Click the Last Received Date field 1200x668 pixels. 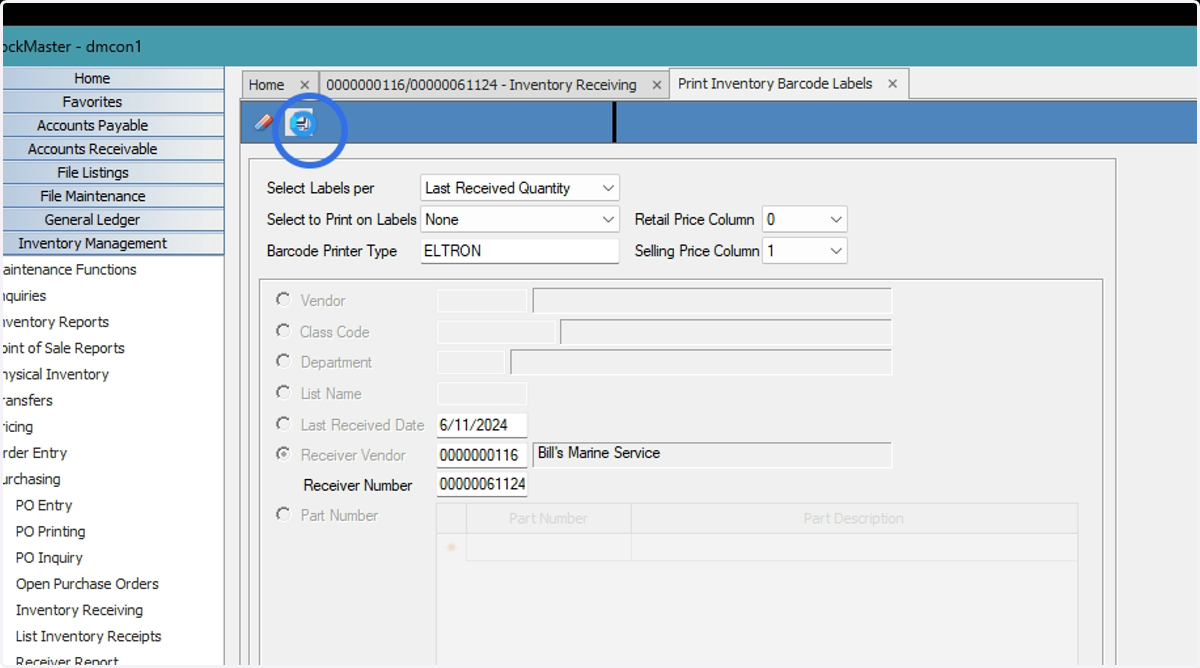pyautogui.click(x=482, y=425)
